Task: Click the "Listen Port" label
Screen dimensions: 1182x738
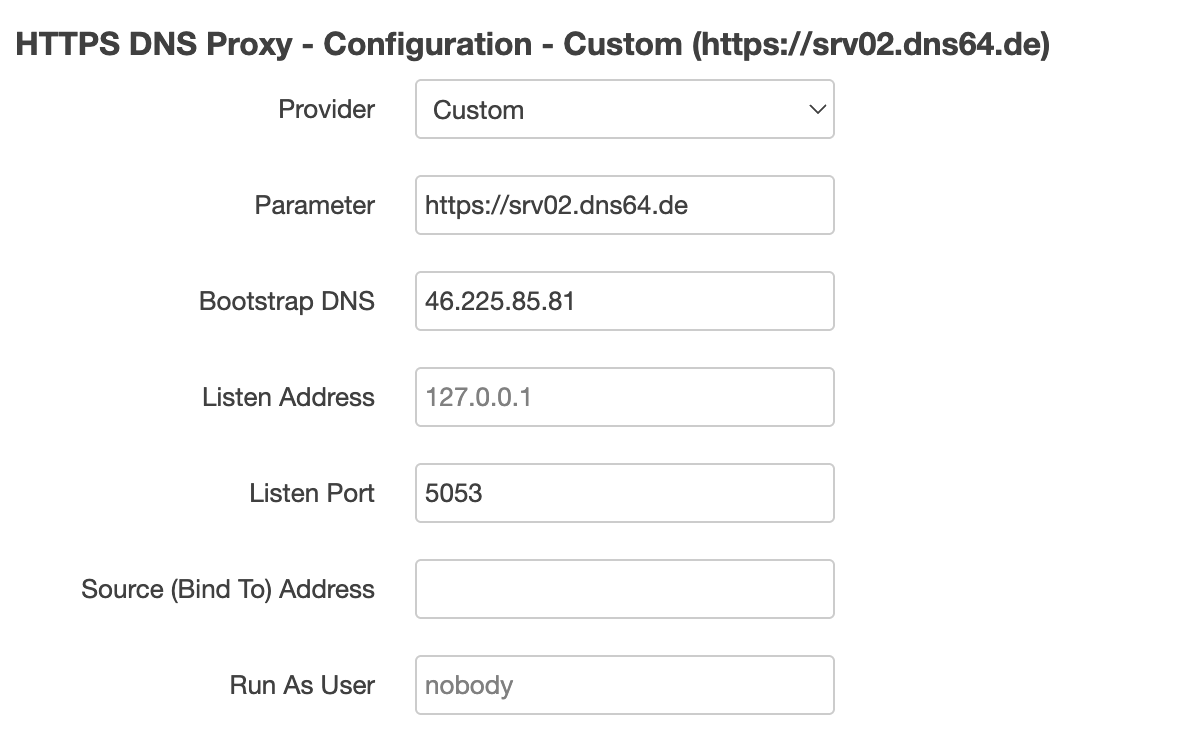Action: (x=312, y=493)
